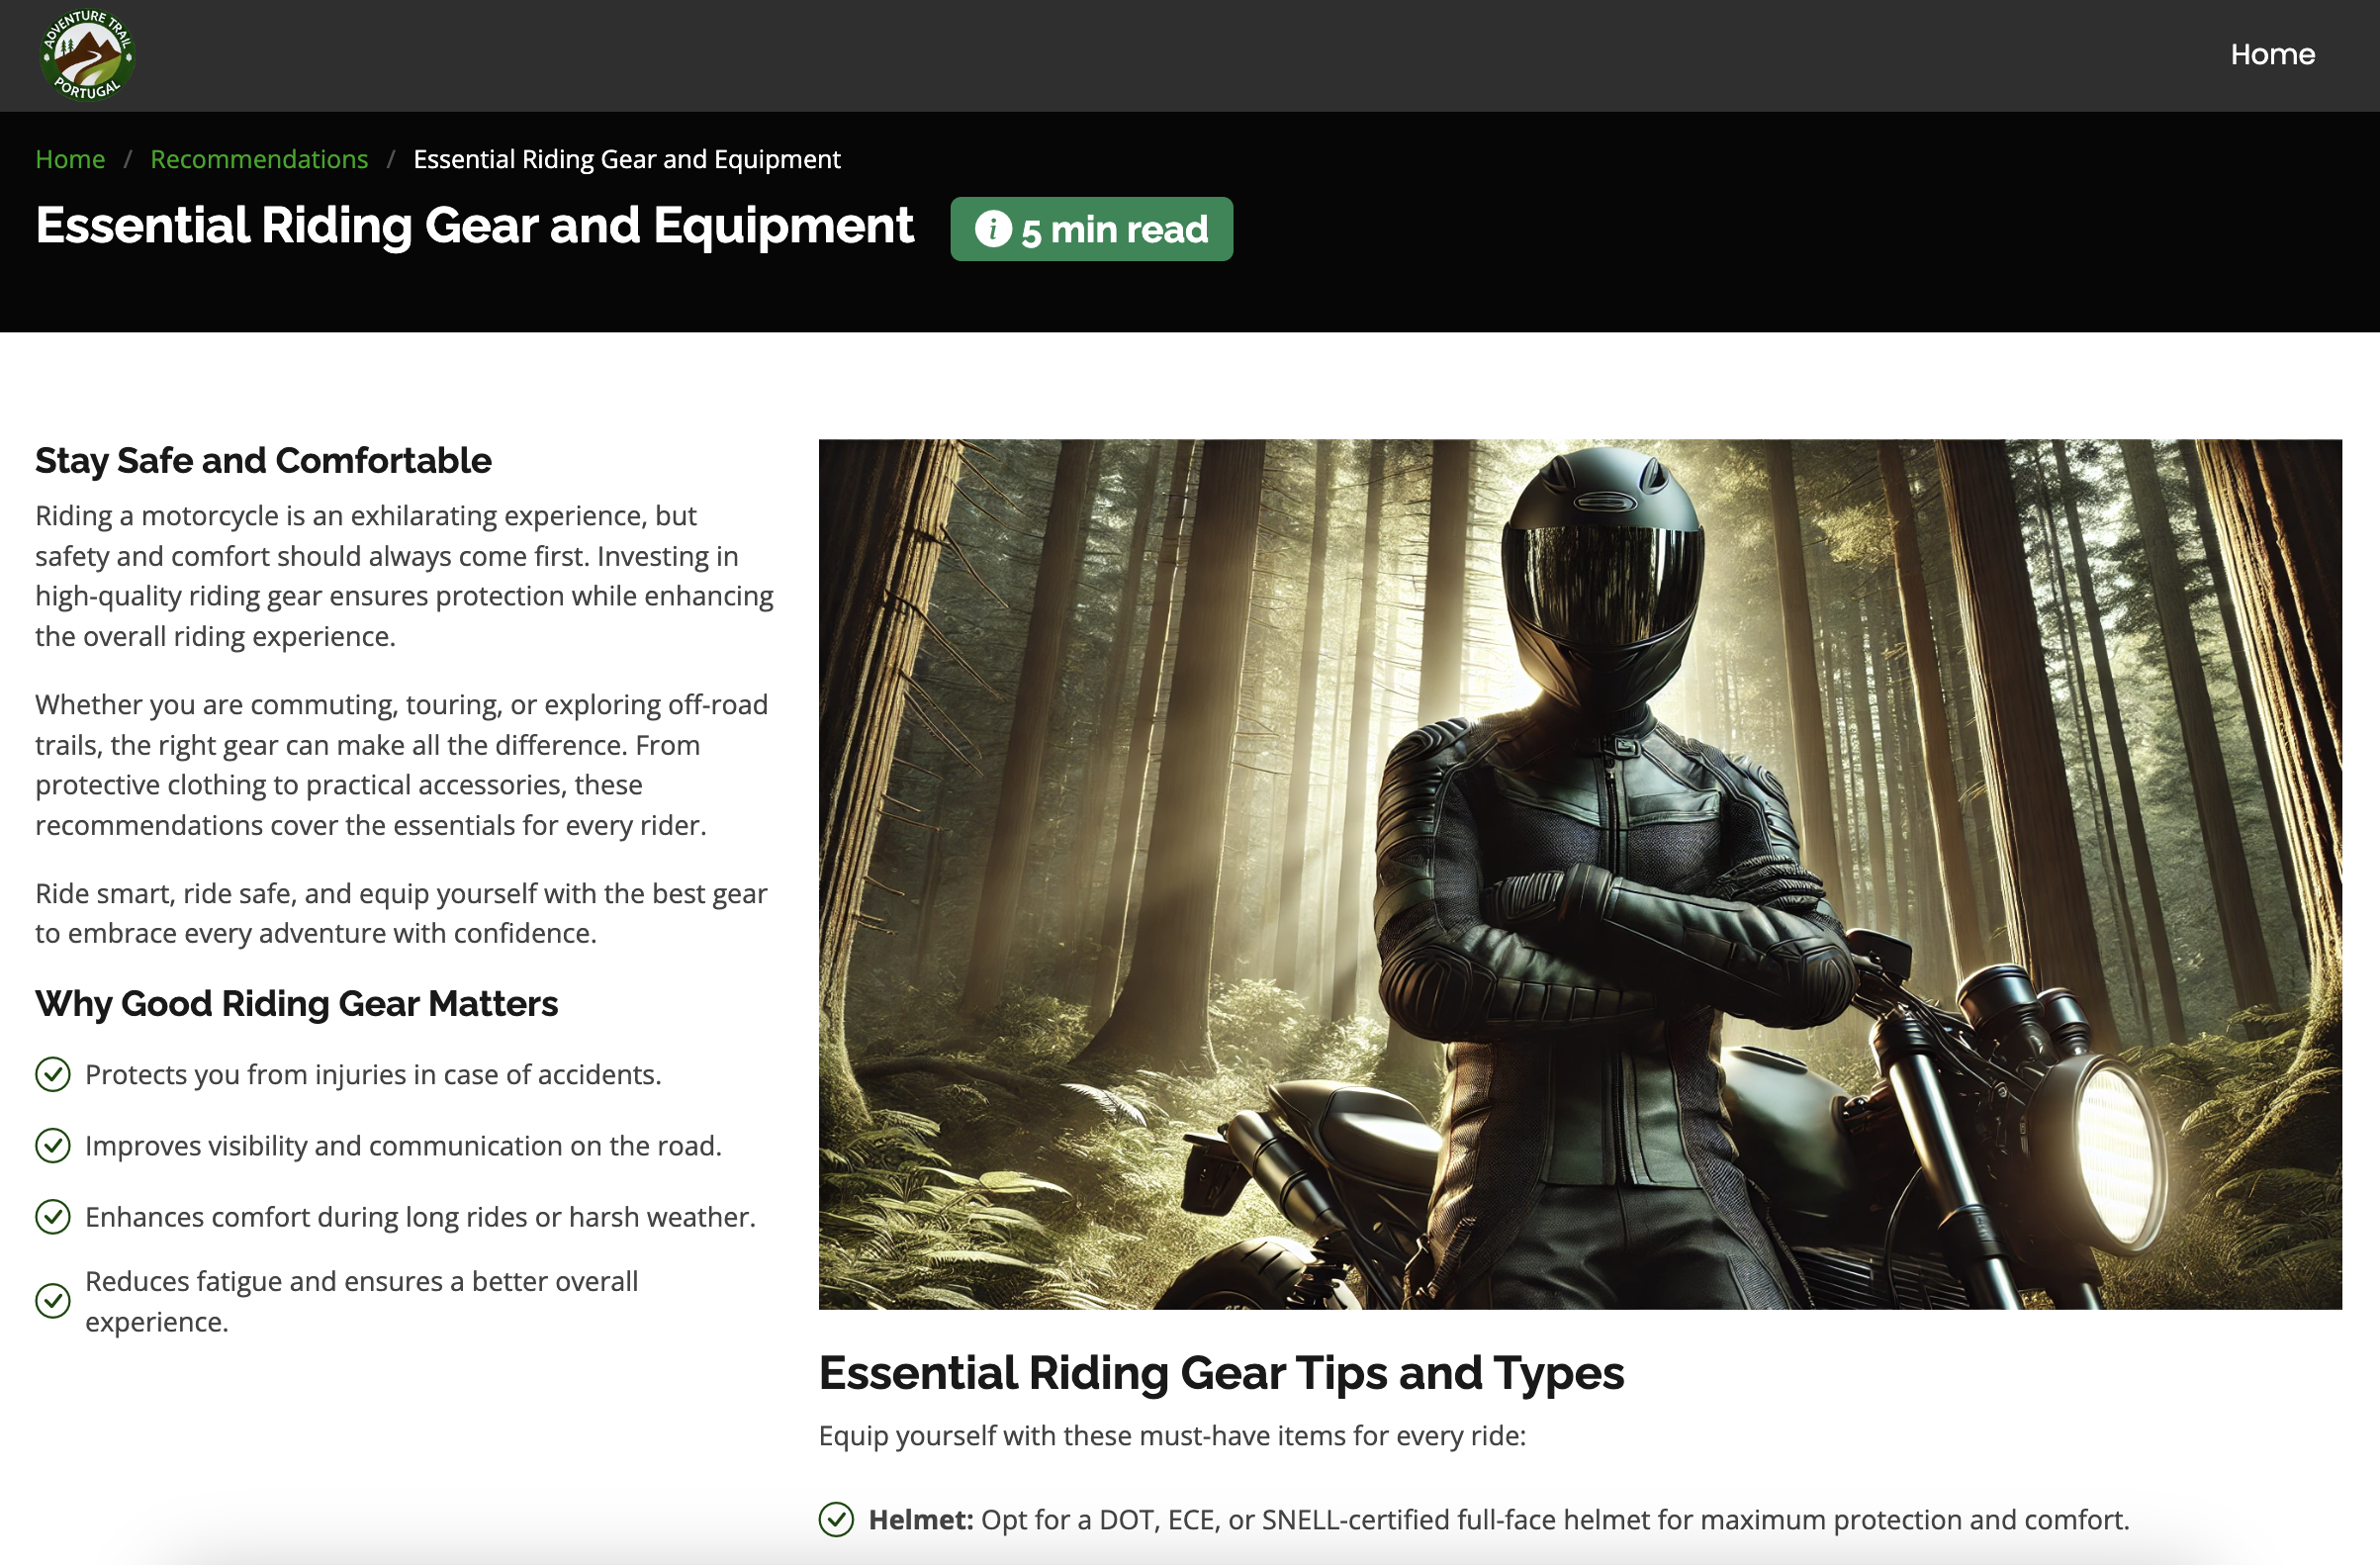Image resolution: width=2380 pixels, height=1565 pixels.
Task: Click the motorcycle rider forest image
Action: click(1579, 873)
